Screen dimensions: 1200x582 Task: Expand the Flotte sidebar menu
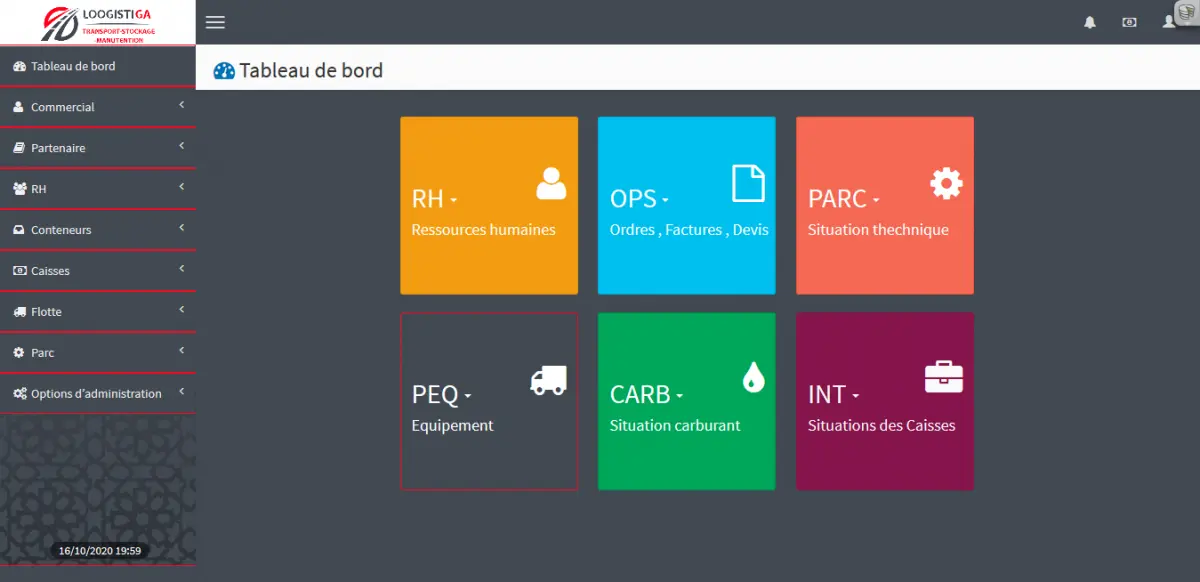pyautogui.click(x=97, y=312)
